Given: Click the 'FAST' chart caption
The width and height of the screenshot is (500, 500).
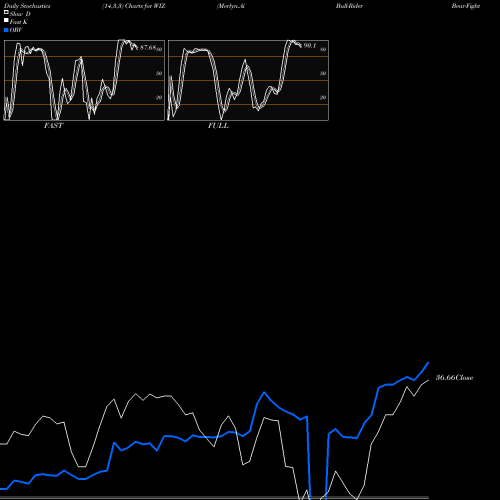Looking at the screenshot, I should pyautogui.click(x=53, y=126).
